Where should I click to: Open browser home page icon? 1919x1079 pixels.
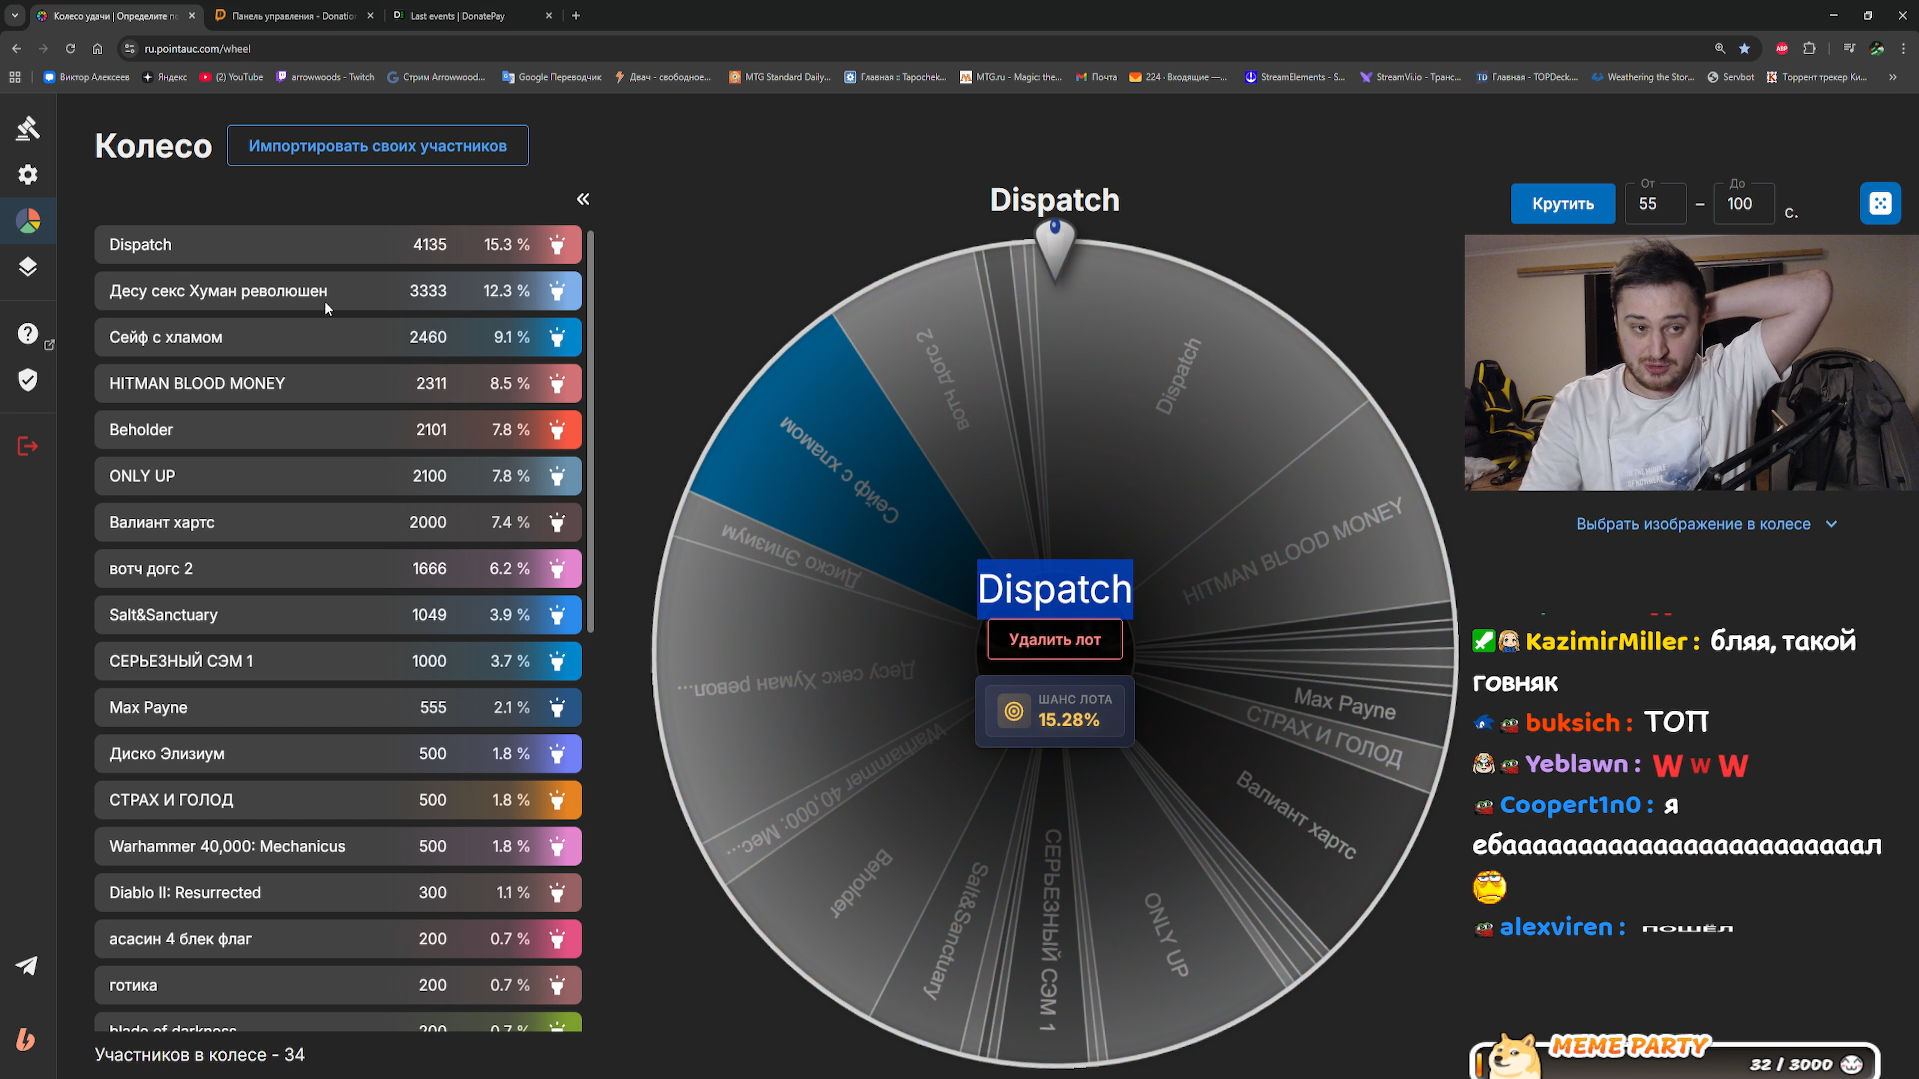(97, 48)
